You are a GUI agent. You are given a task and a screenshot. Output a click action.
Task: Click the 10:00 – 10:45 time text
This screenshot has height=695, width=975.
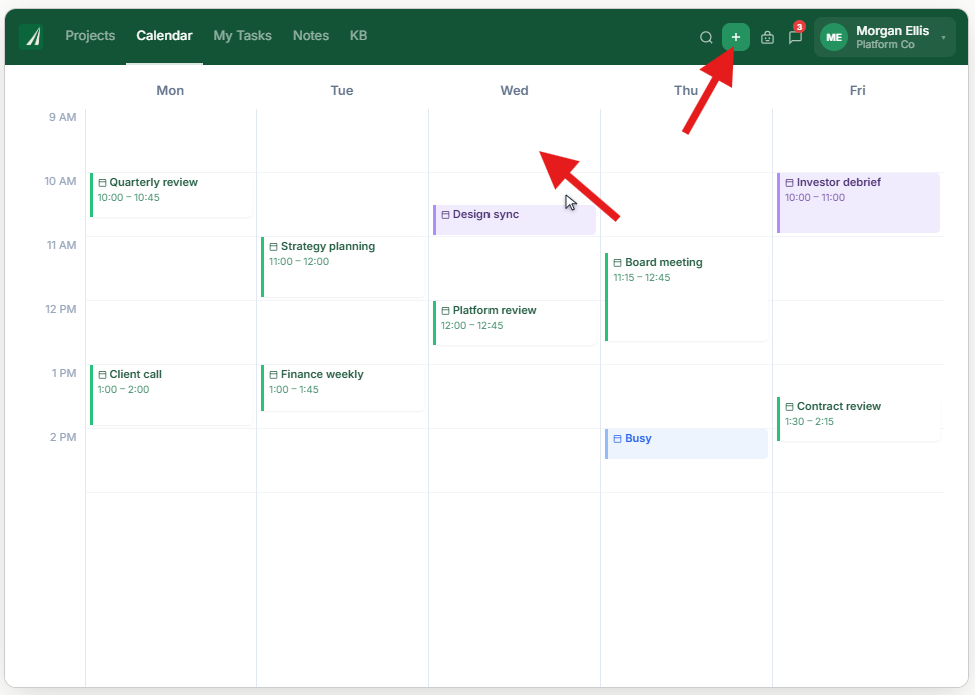129,198
